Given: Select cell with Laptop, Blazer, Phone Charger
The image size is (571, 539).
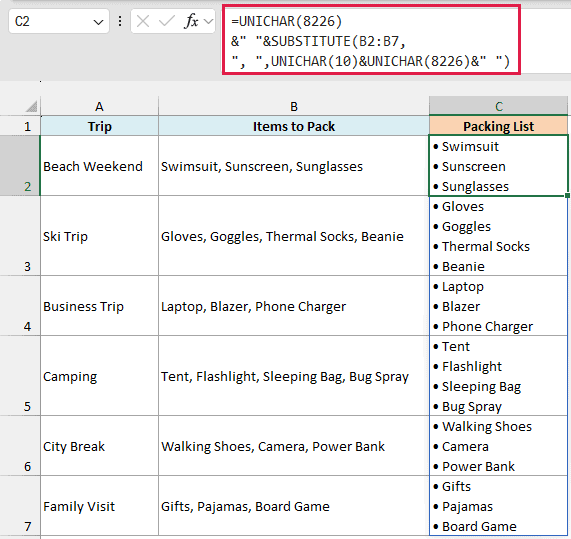Looking at the screenshot, I should (x=294, y=306).
